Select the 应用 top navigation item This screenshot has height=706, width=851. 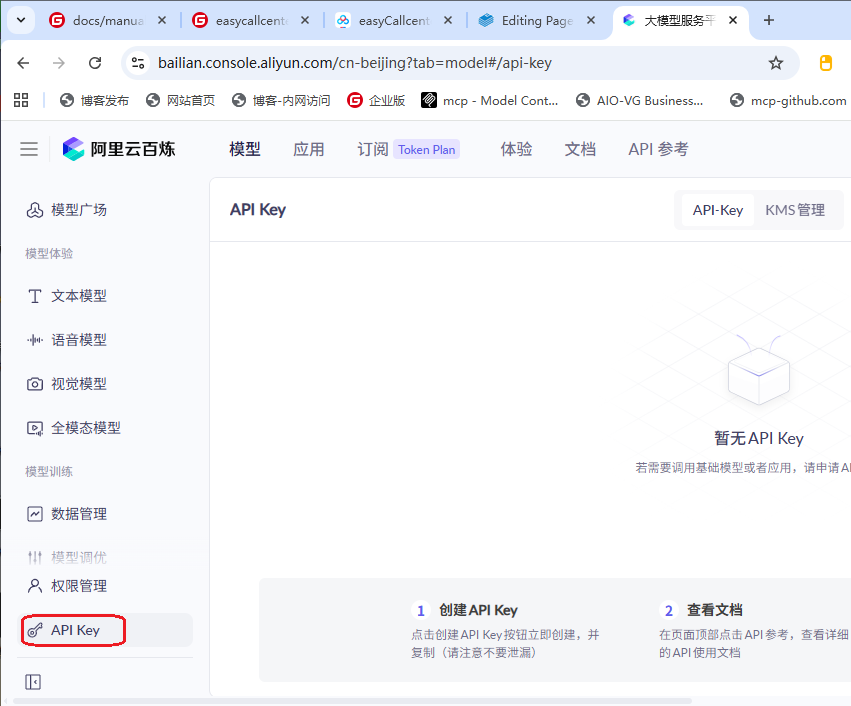309,149
